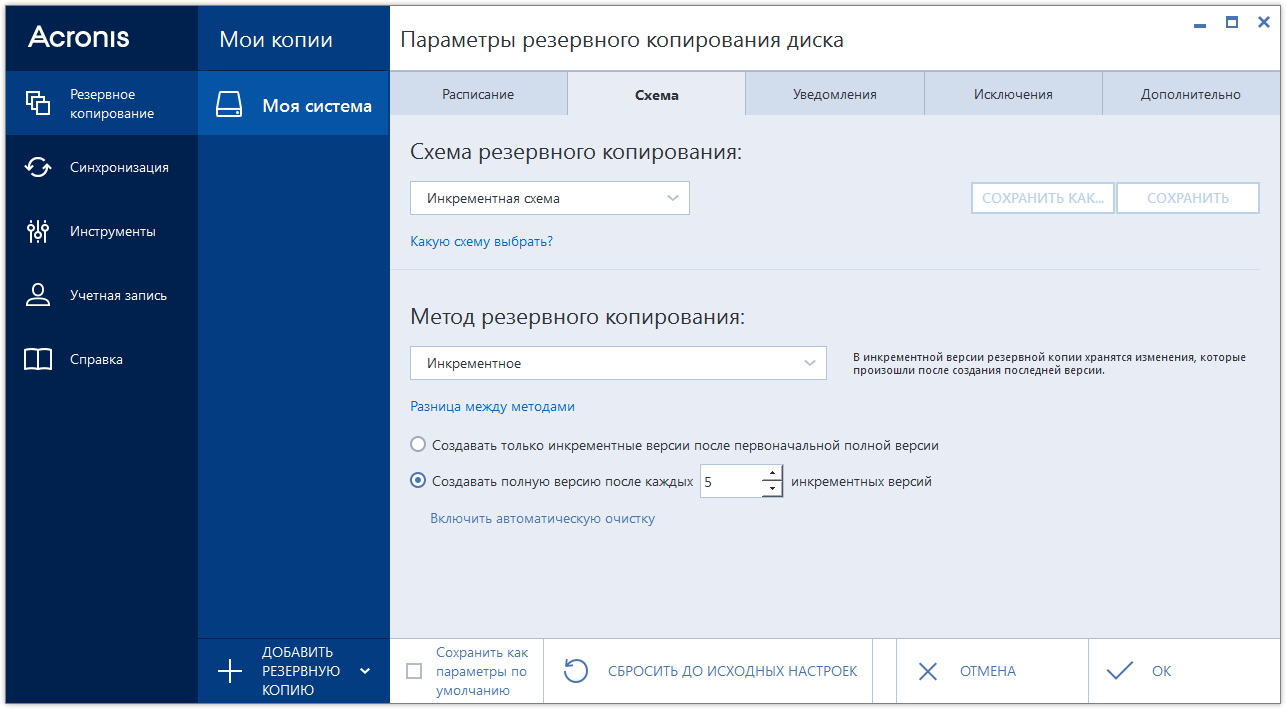Screen dimensions: 1286x709
Task: Click the Учетная запись person icon
Action: click(37, 295)
